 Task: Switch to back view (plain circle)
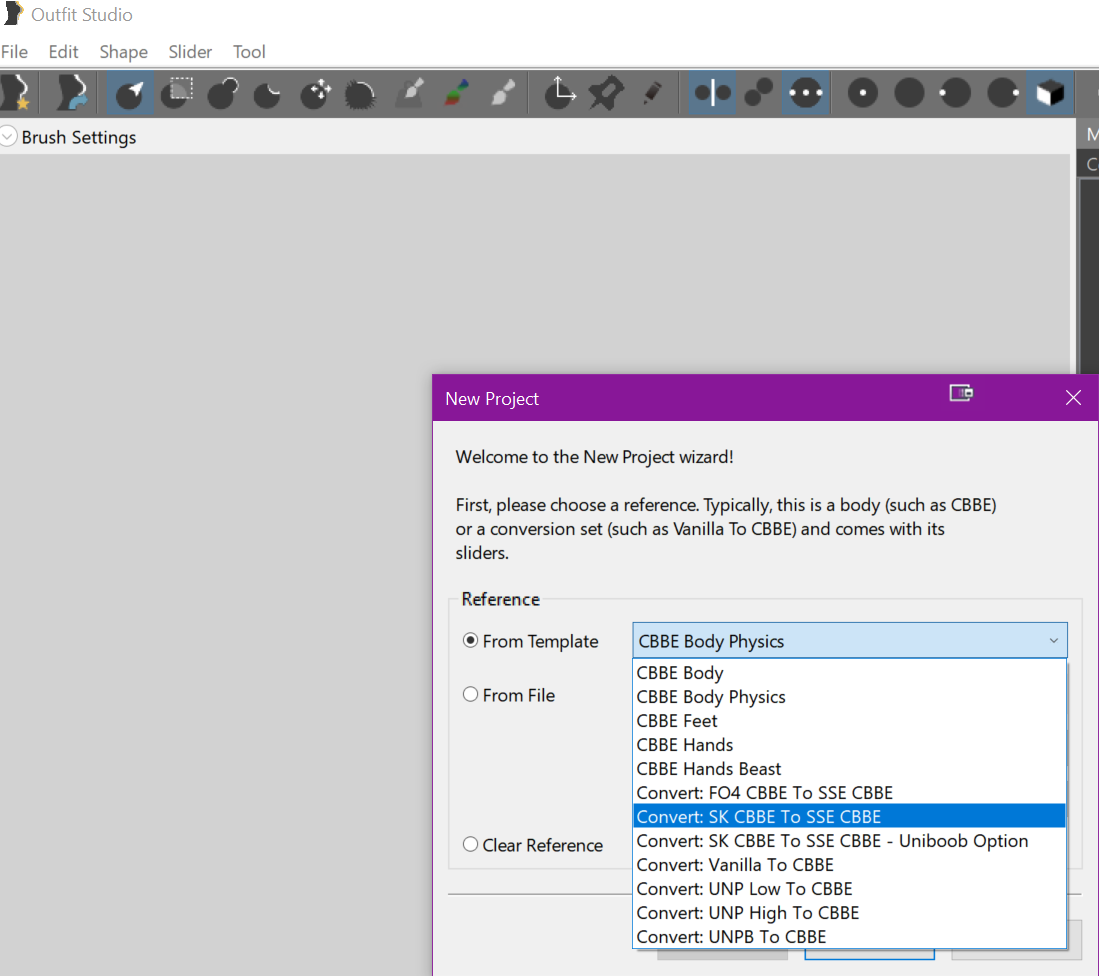[909, 92]
